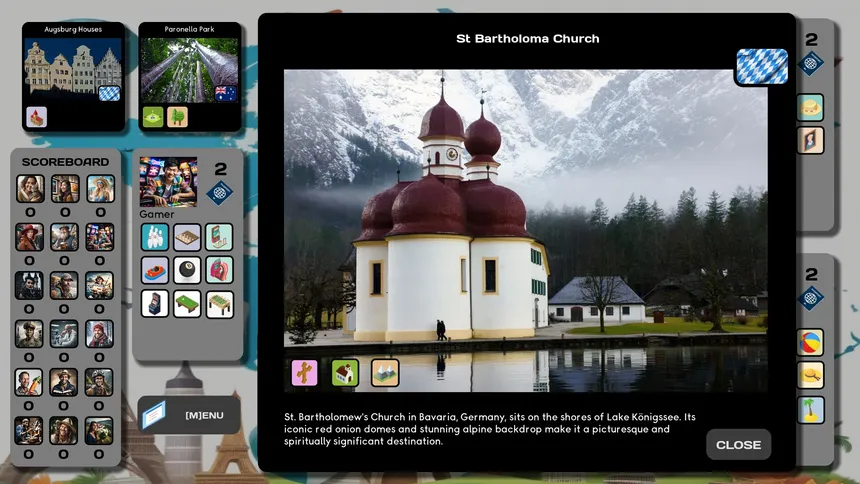Select the foosball table icon
Viewport: 860px width, 484px height.
coord(219,304)
